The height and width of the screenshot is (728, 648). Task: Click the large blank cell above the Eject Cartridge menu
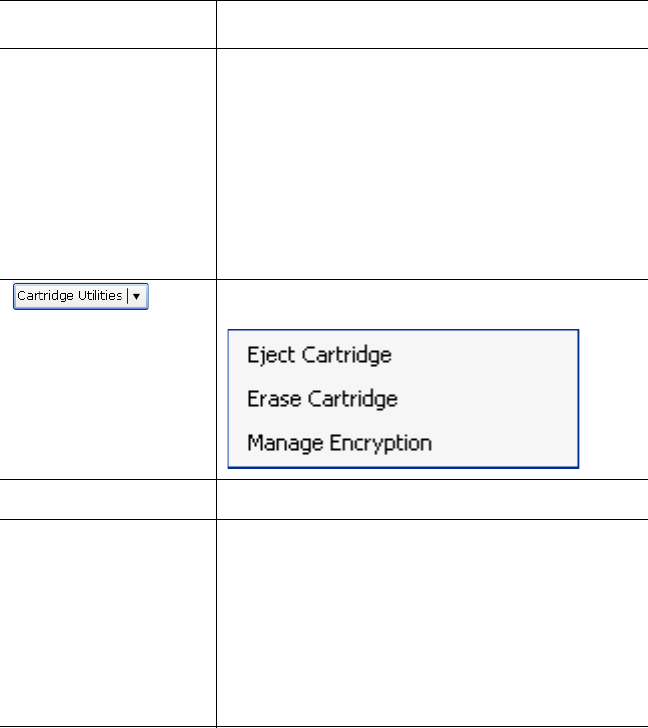tap(431, 163)
